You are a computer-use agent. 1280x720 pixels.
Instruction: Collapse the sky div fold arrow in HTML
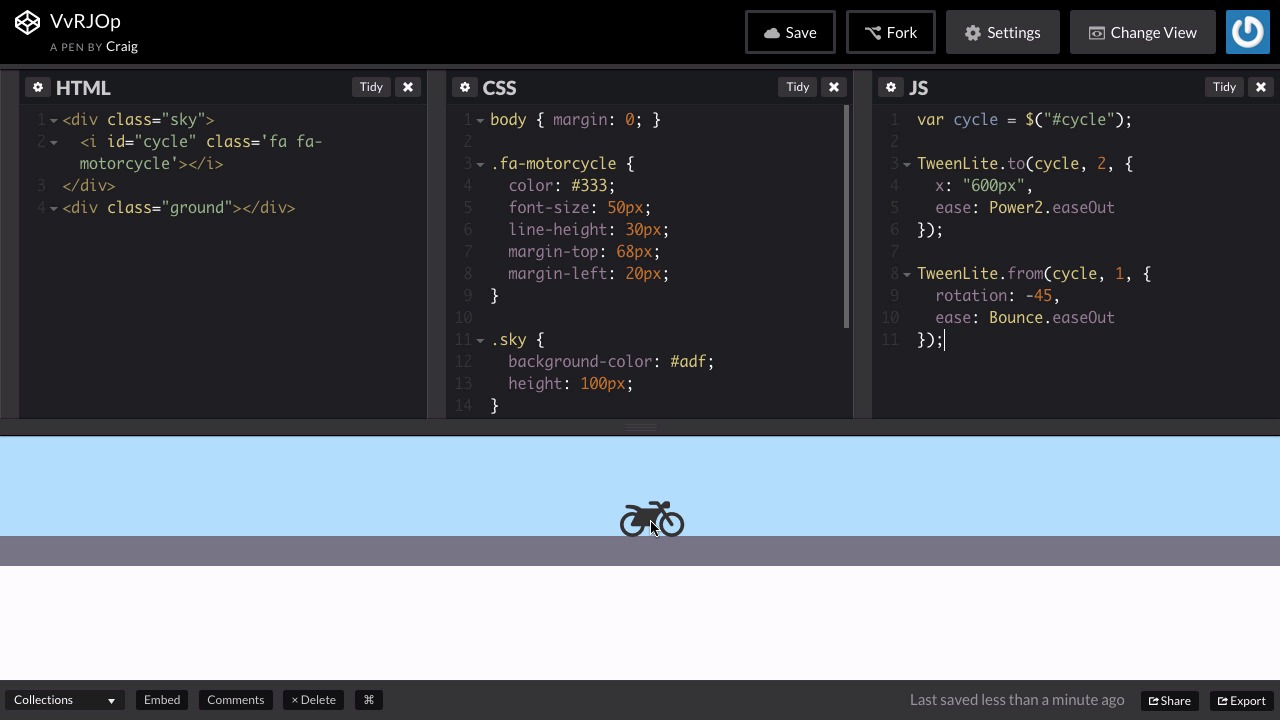(x=54, y=120)
